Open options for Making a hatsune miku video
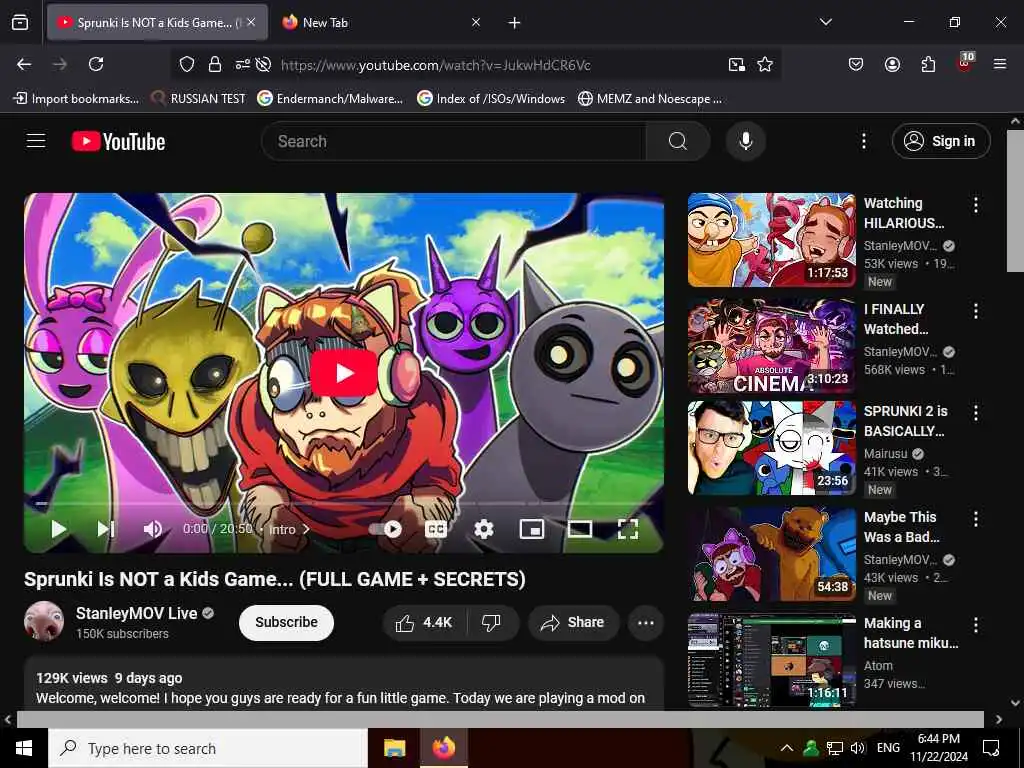This screenshot has height=768, width=1024. [976, 625]
